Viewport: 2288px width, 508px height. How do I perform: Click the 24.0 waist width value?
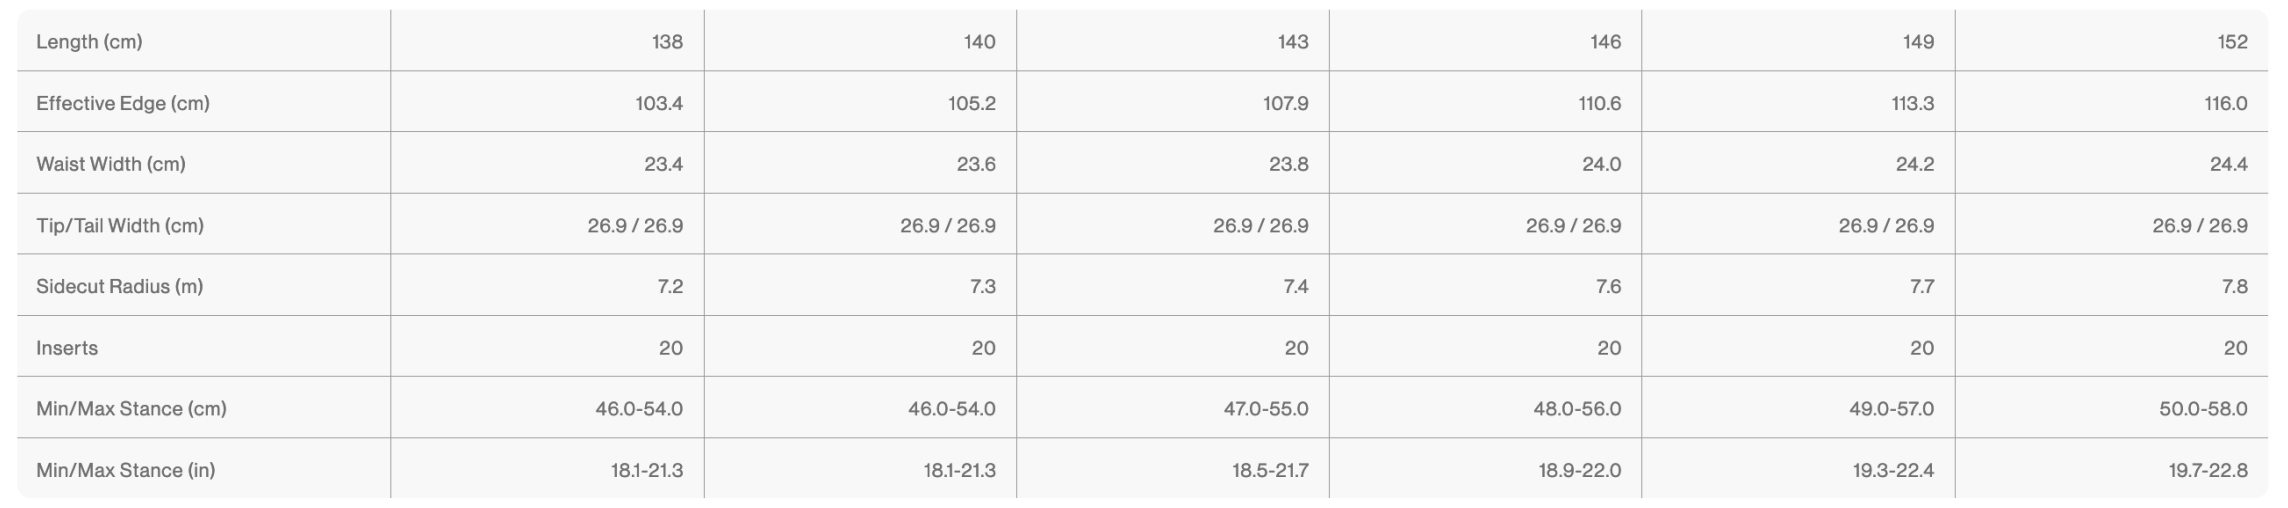click(x=1601, y=164)
